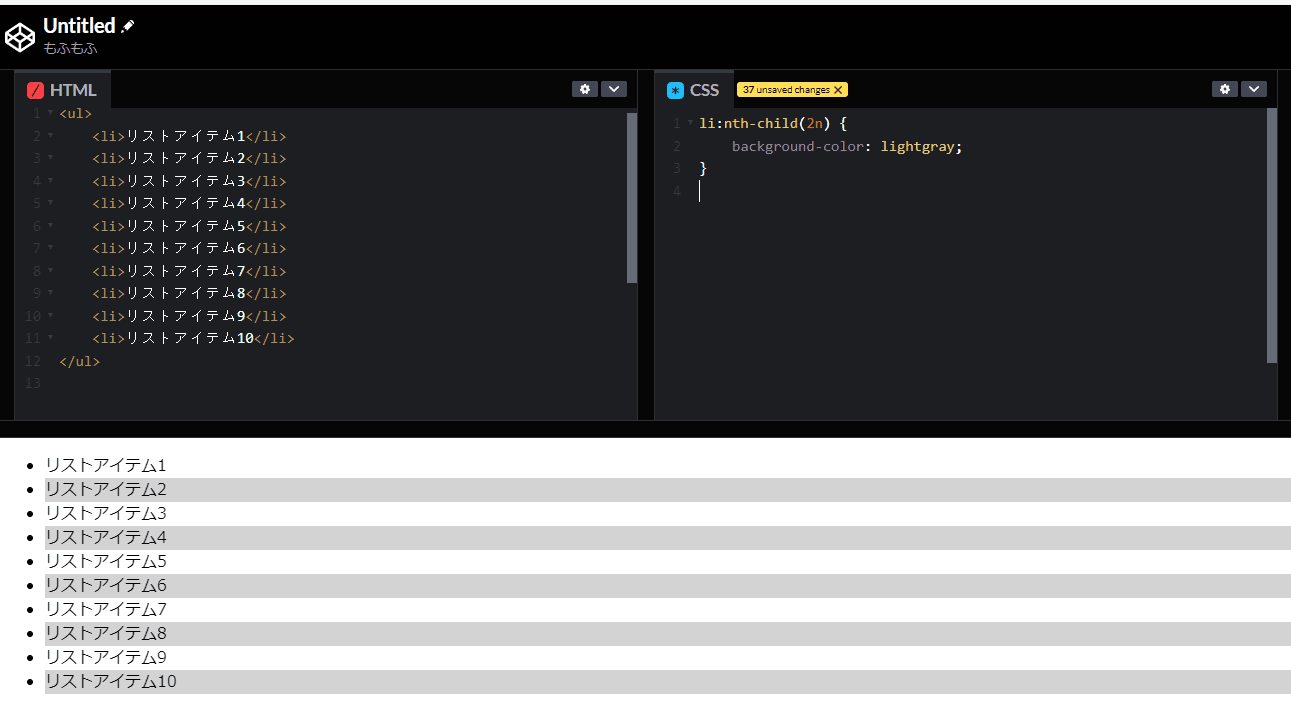Click the red slash HTML icon
This screenshot has width=1291, height=711.
(36, 90)
